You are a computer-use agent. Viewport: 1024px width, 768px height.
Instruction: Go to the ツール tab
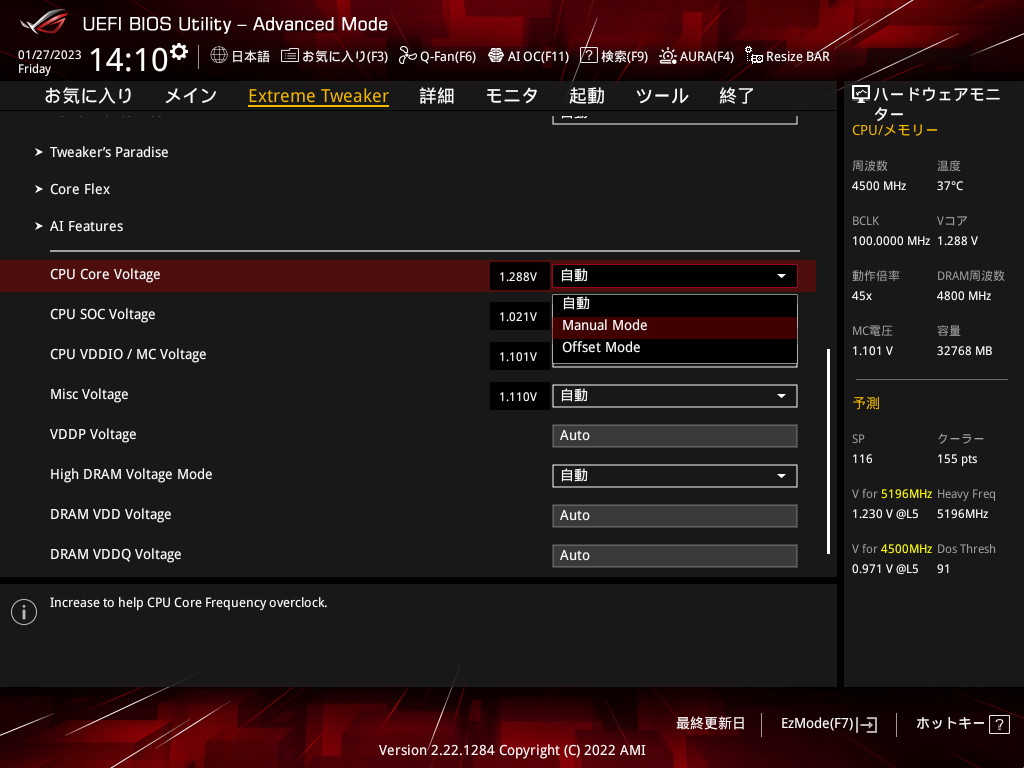(662, 96)
